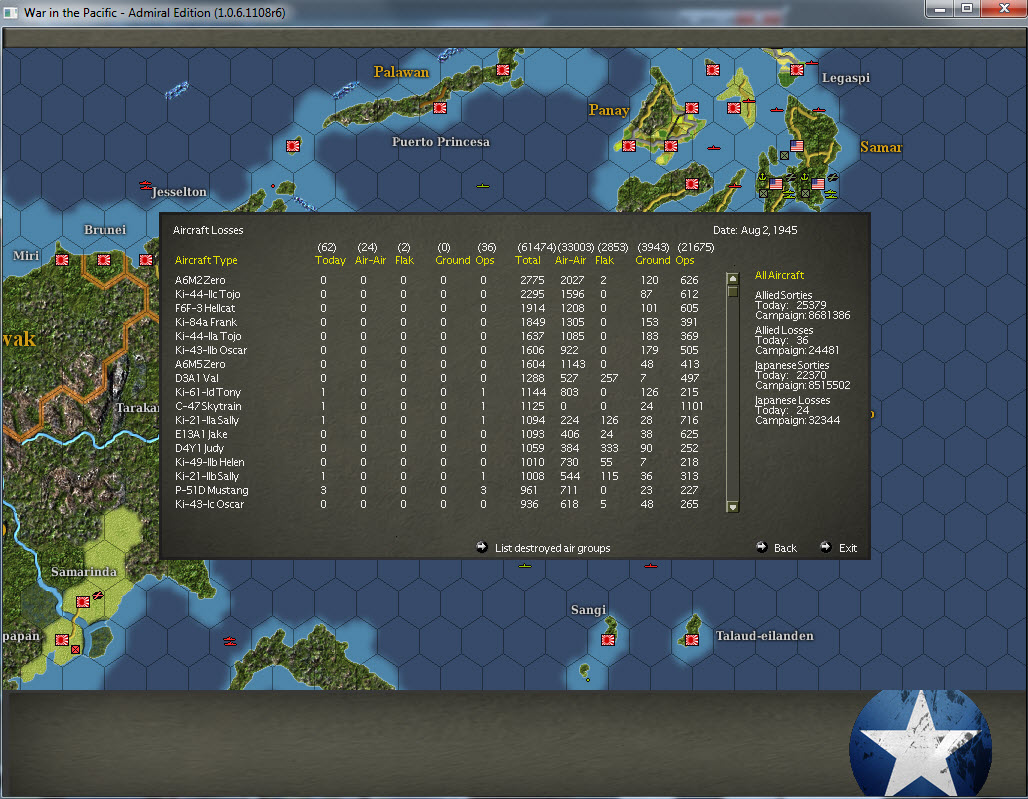Screen dimensions: 1028x799
Task: Exit the Aircraft Losses panel
Action: (x=848, y=548)
